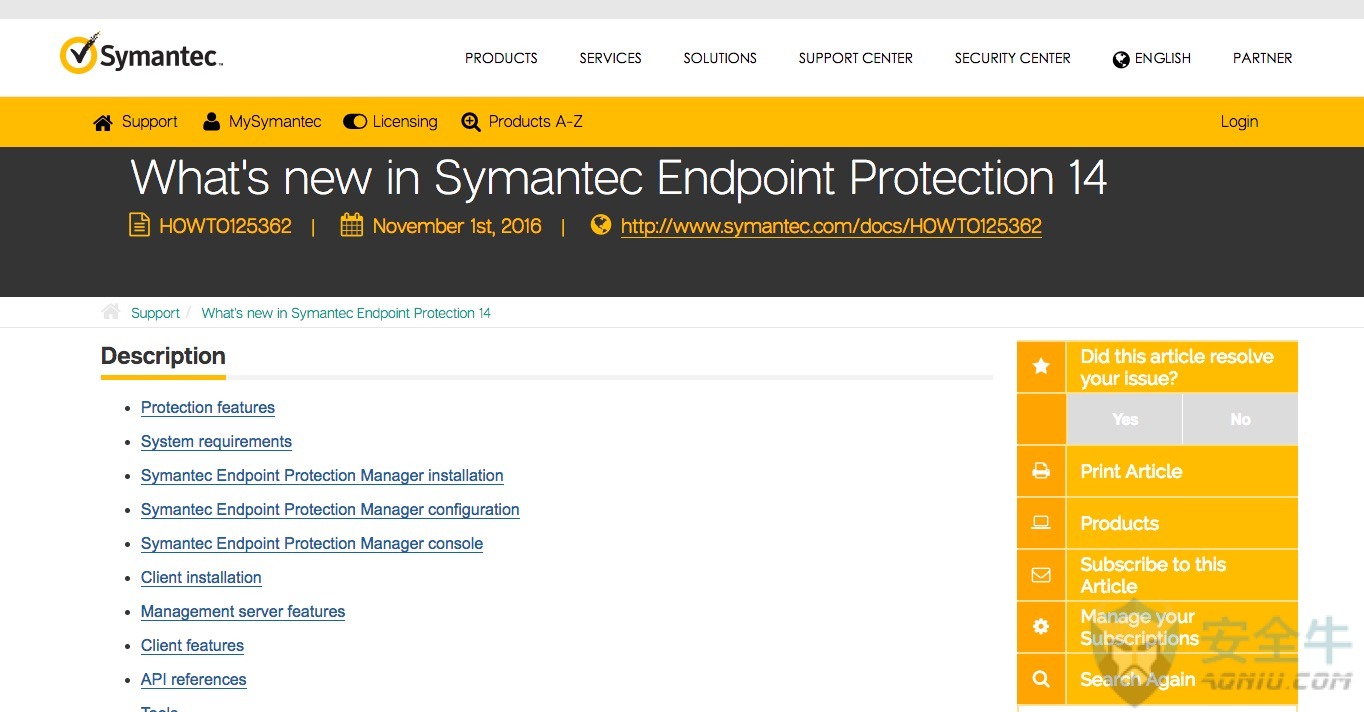Jump to Management server features

tap(243, 612)
